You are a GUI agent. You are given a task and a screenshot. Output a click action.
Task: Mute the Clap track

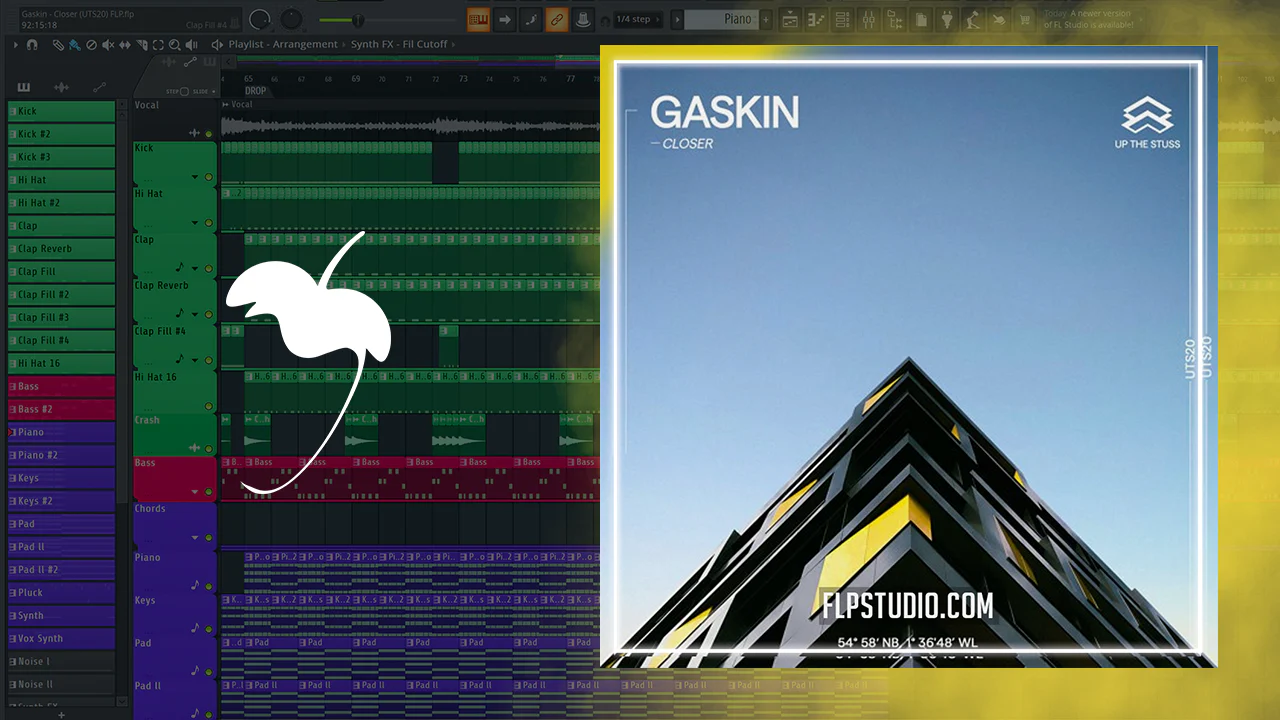209,269
